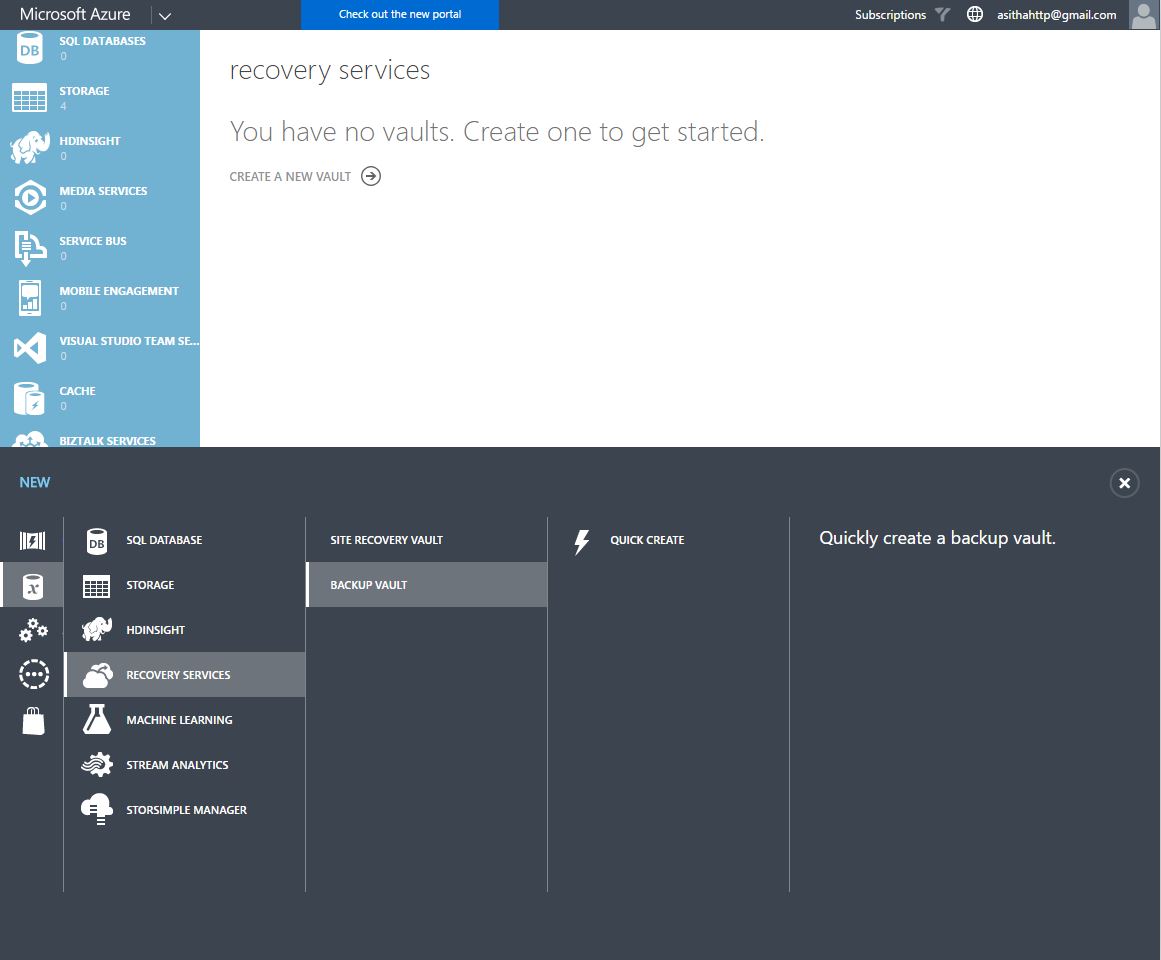Click SERVICE BUS sidebar label
The width and height of the screenshot is (1161, 960).
[x=93, y=241]
